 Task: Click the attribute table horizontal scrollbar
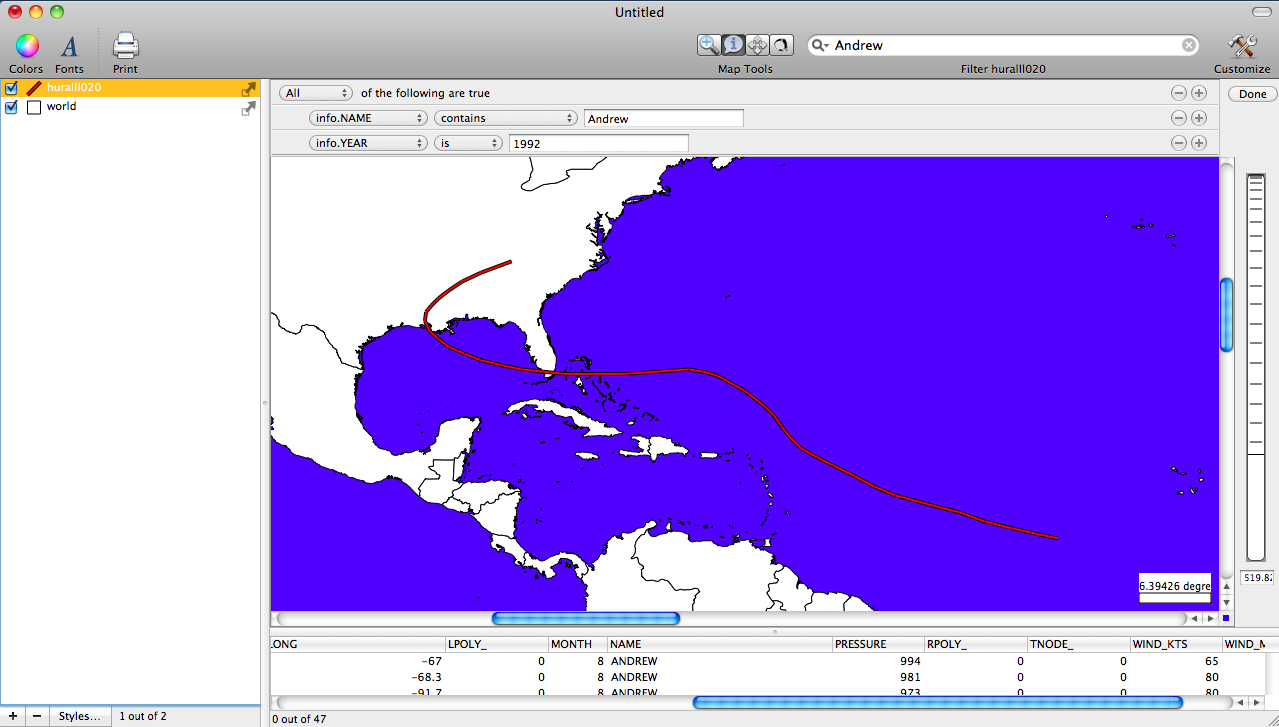(935, 702)
